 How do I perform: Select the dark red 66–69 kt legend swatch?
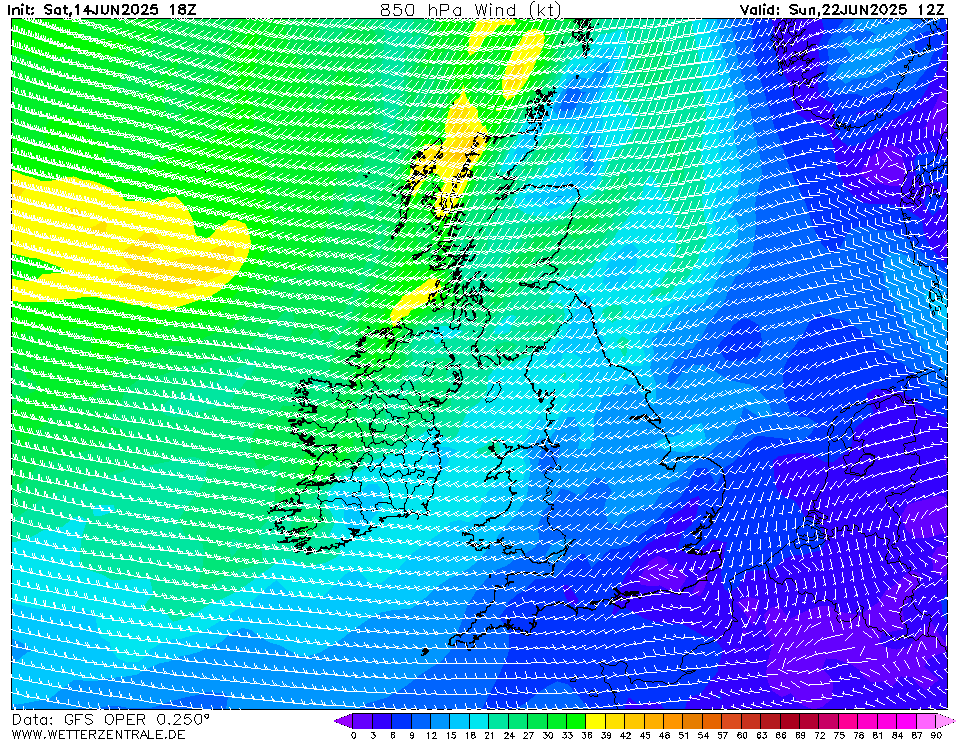point(790,721)
